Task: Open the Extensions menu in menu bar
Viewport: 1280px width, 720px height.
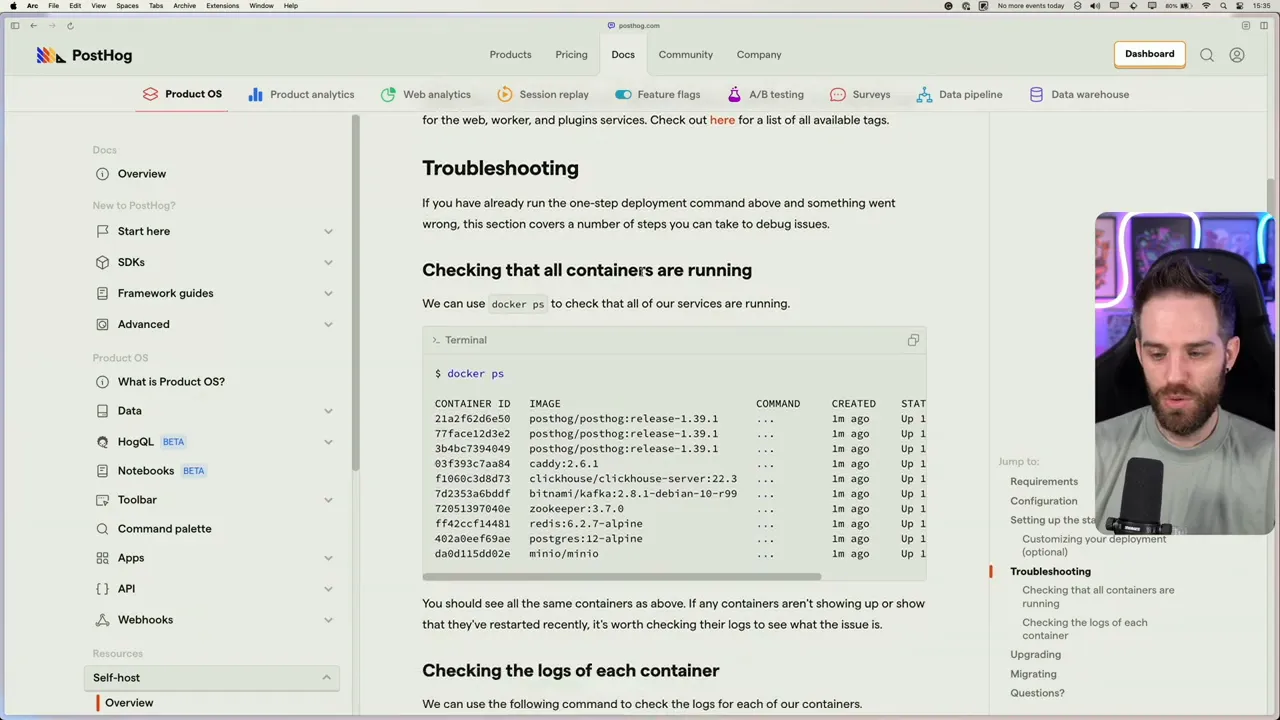Action: pos(222,5)
